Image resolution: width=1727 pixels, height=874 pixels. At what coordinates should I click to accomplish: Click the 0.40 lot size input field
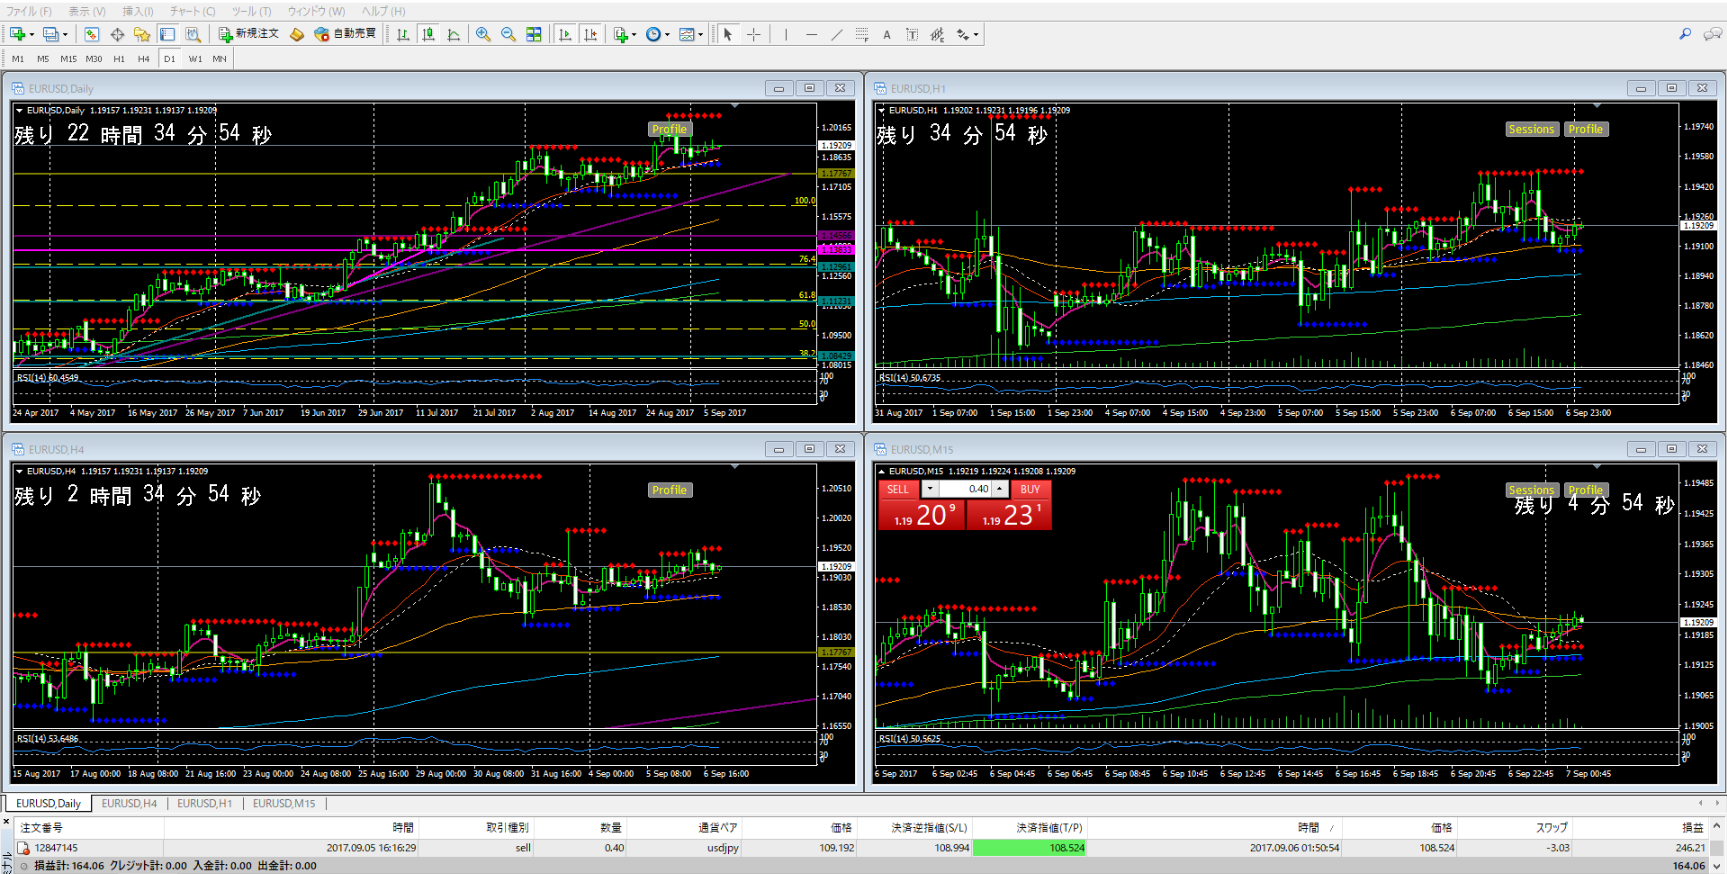click(966, 489)
